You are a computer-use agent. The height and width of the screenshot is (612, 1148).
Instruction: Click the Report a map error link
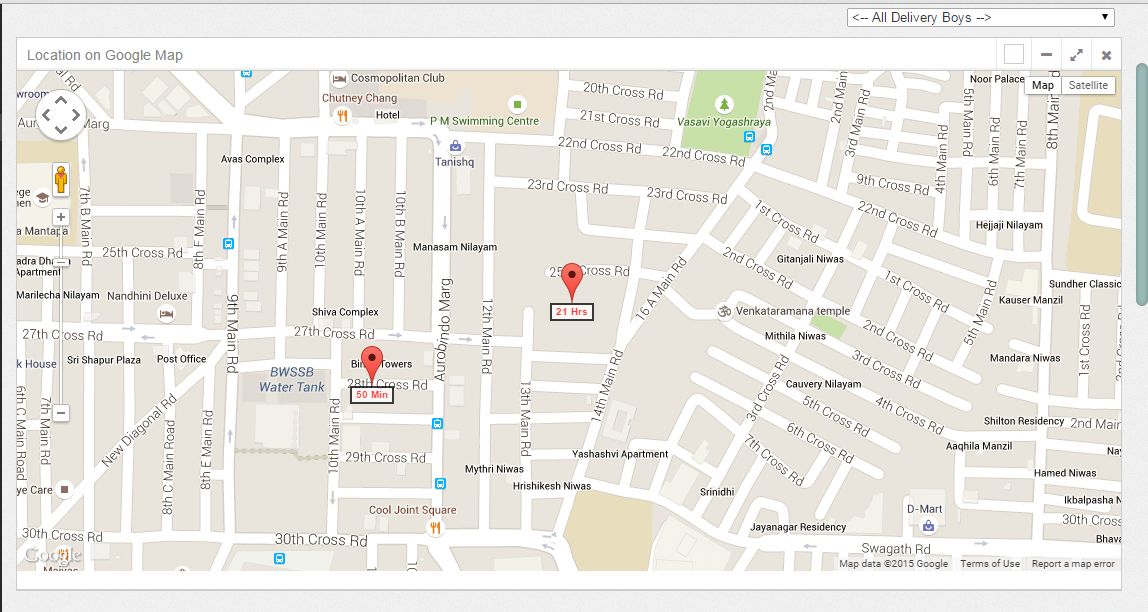(1073, 564)
